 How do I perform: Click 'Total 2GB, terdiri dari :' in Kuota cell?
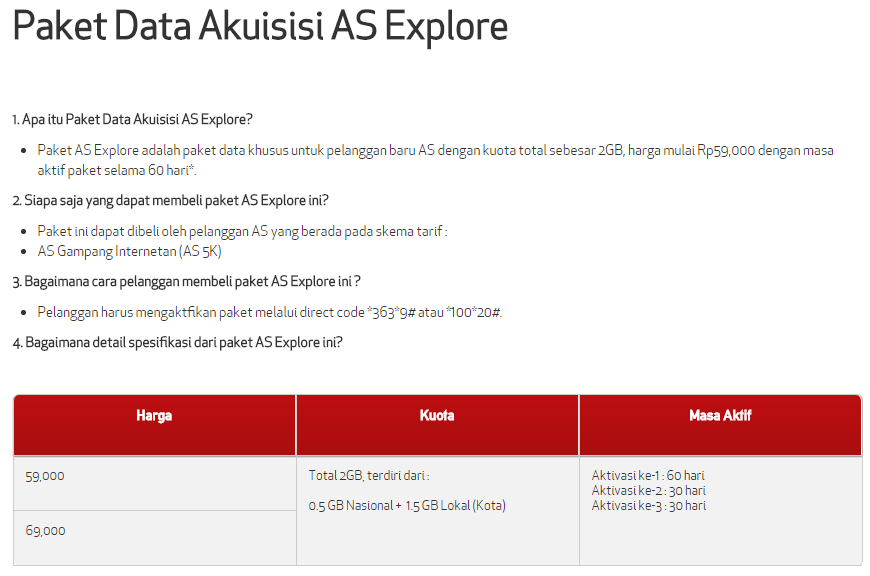click(369, 476)
